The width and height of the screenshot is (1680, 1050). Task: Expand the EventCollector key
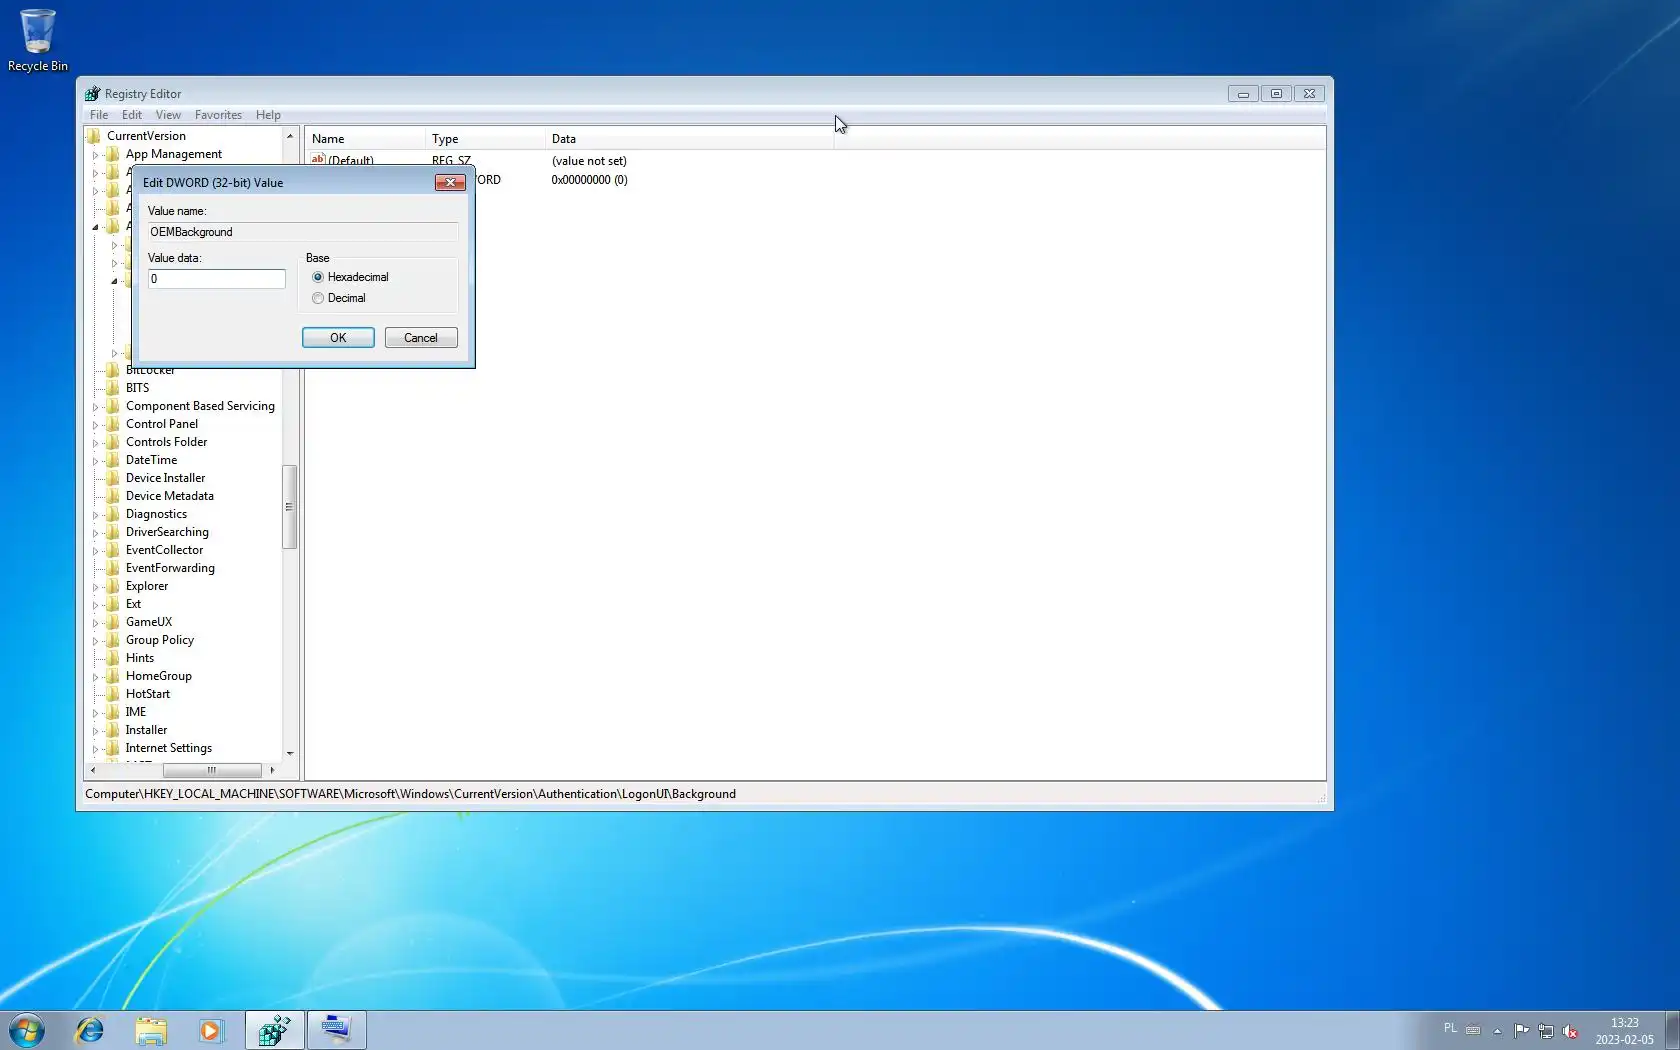[x=96, y=551]
